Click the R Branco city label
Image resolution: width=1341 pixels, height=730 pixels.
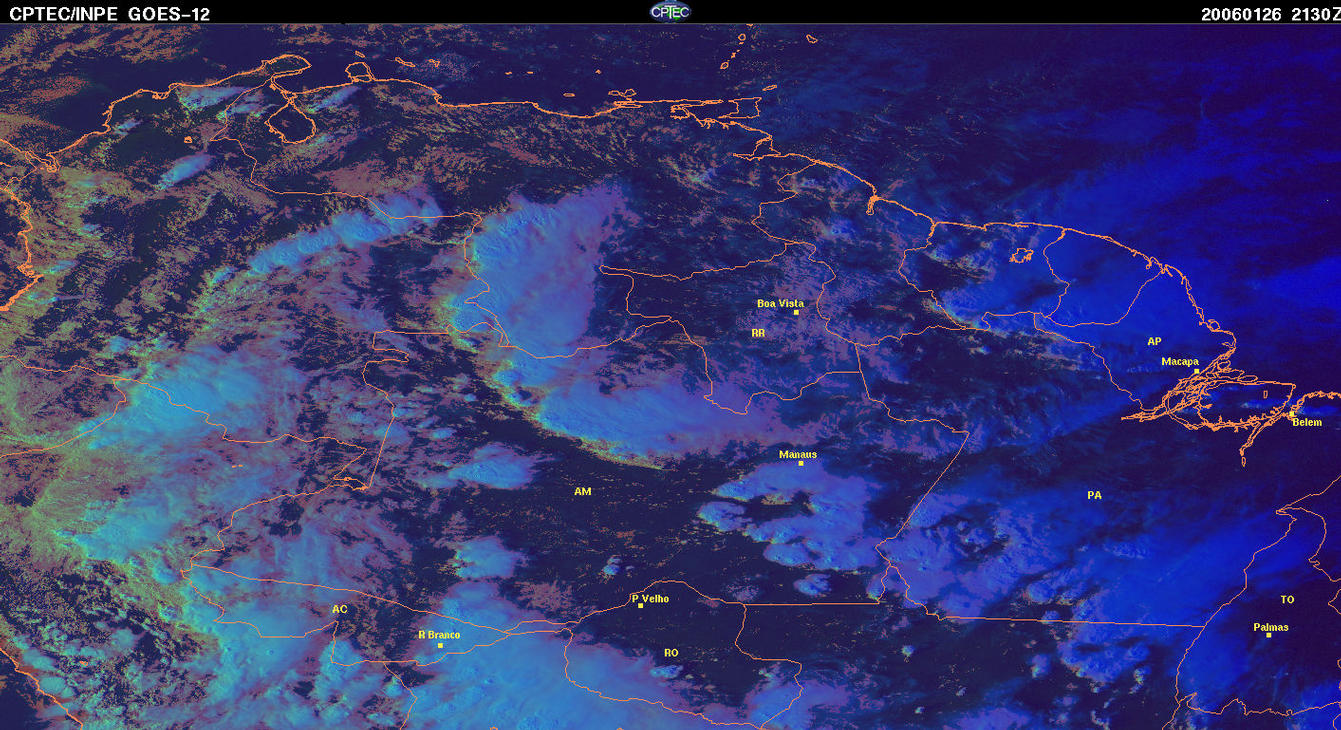[x=439, y=635]
